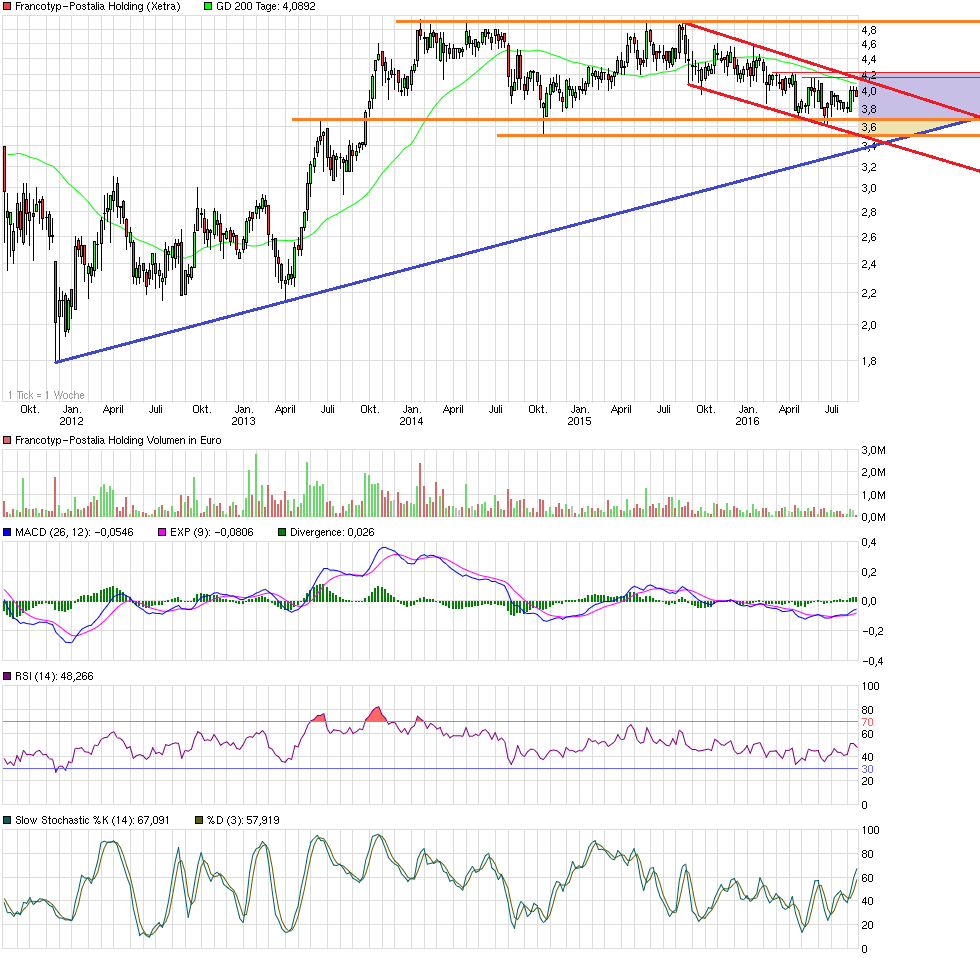Click the red overbought RSI peak near October 2013
Image resolution: width=980 pixels, height=958 pixels.
[376, 715]
